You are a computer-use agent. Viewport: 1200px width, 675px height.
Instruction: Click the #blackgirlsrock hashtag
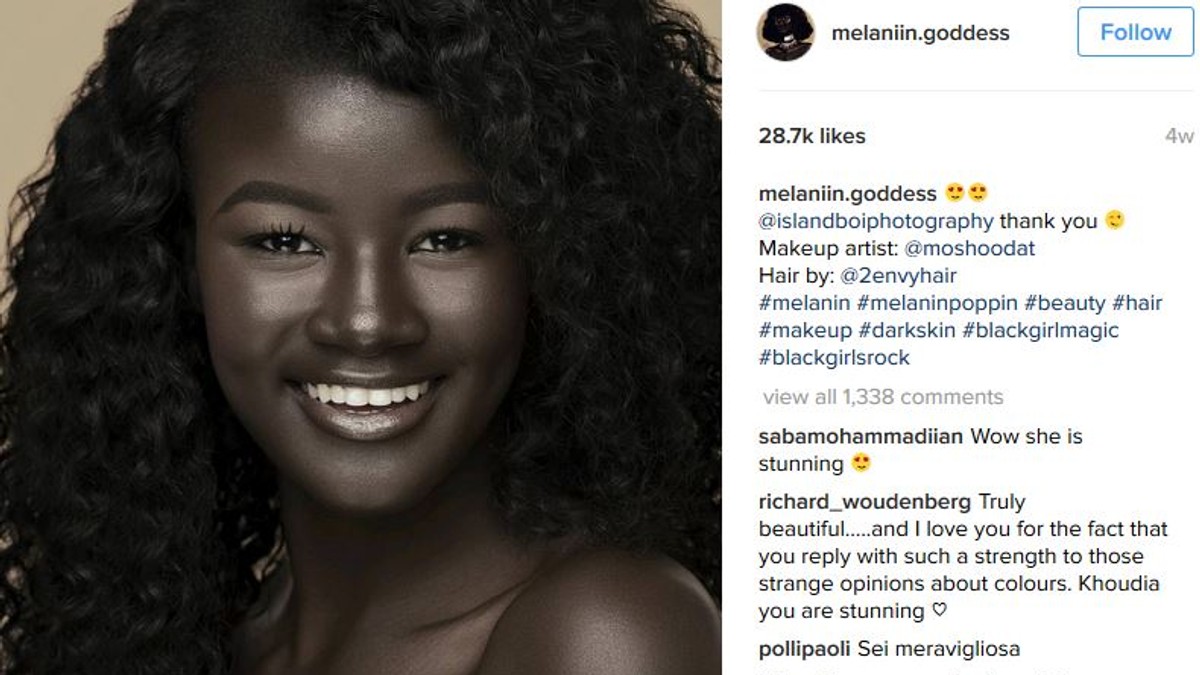tap(834, 357)
